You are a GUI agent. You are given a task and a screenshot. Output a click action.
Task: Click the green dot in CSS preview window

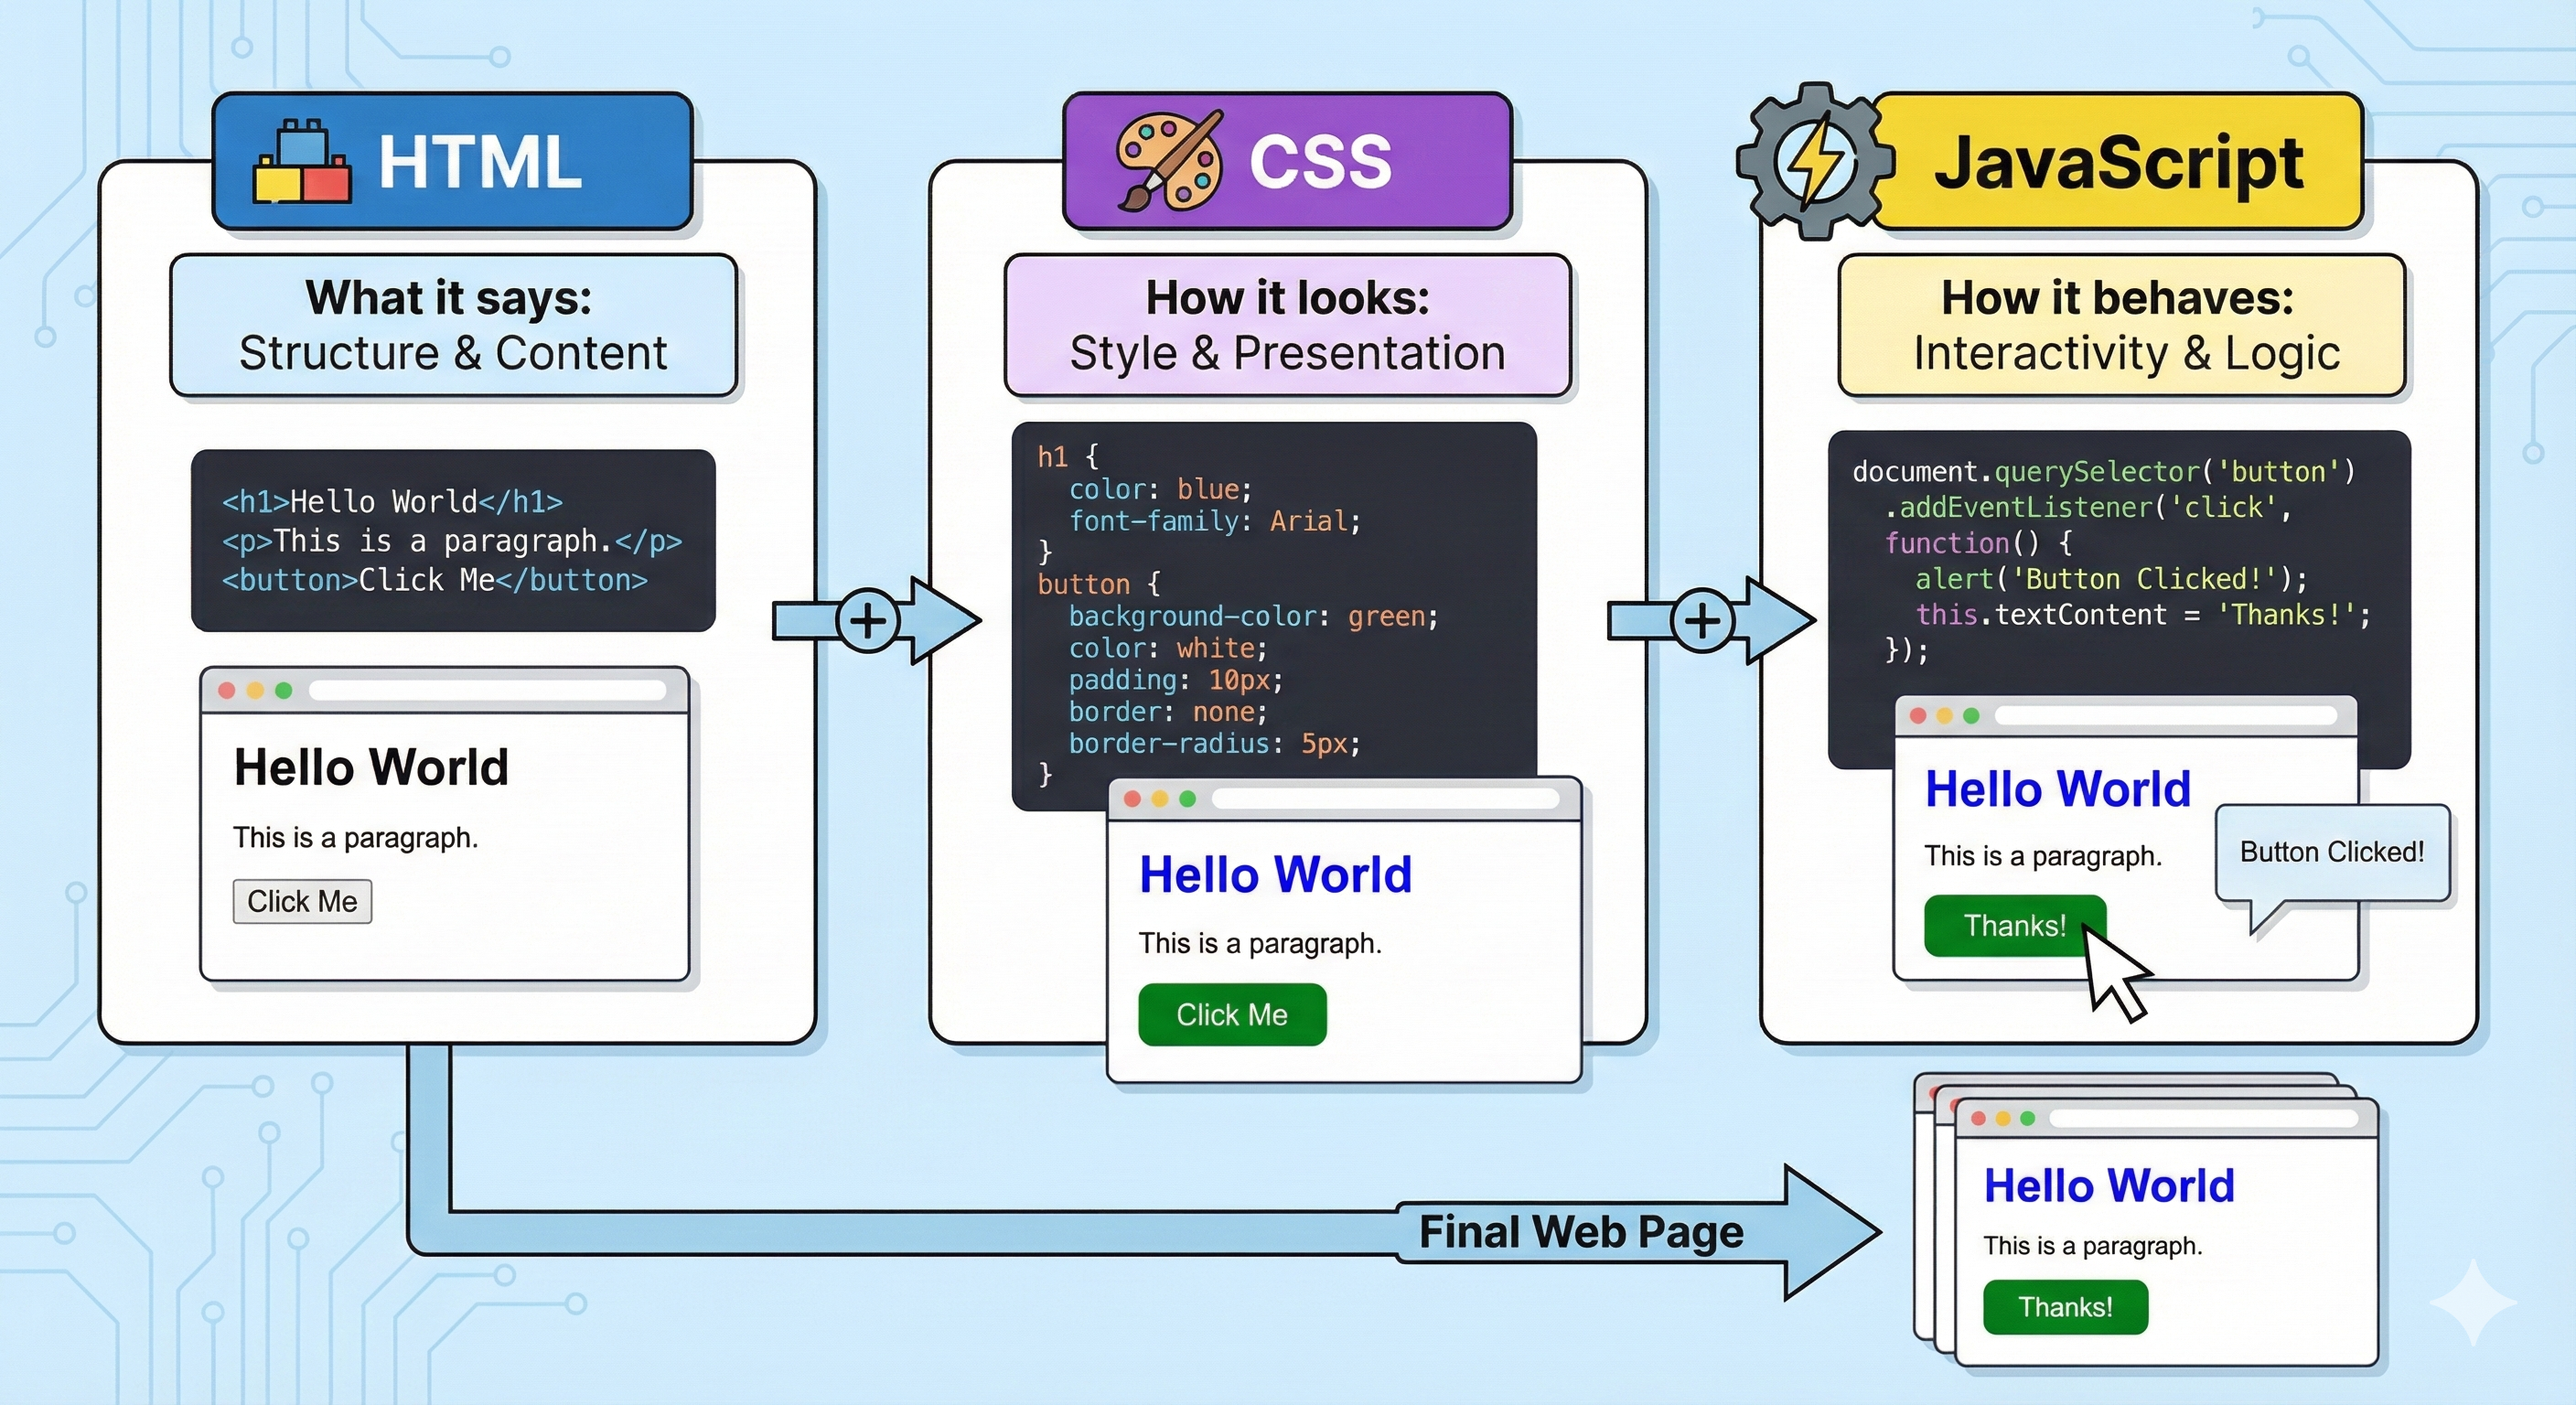[1188, 799]
